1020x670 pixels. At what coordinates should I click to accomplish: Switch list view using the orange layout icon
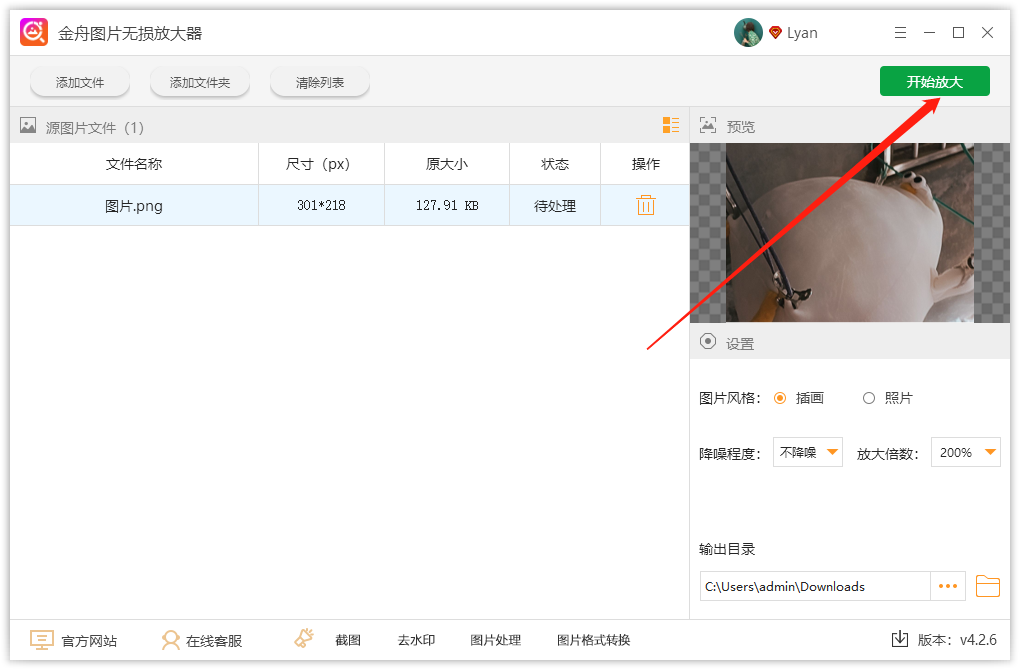tap(671, 125)
